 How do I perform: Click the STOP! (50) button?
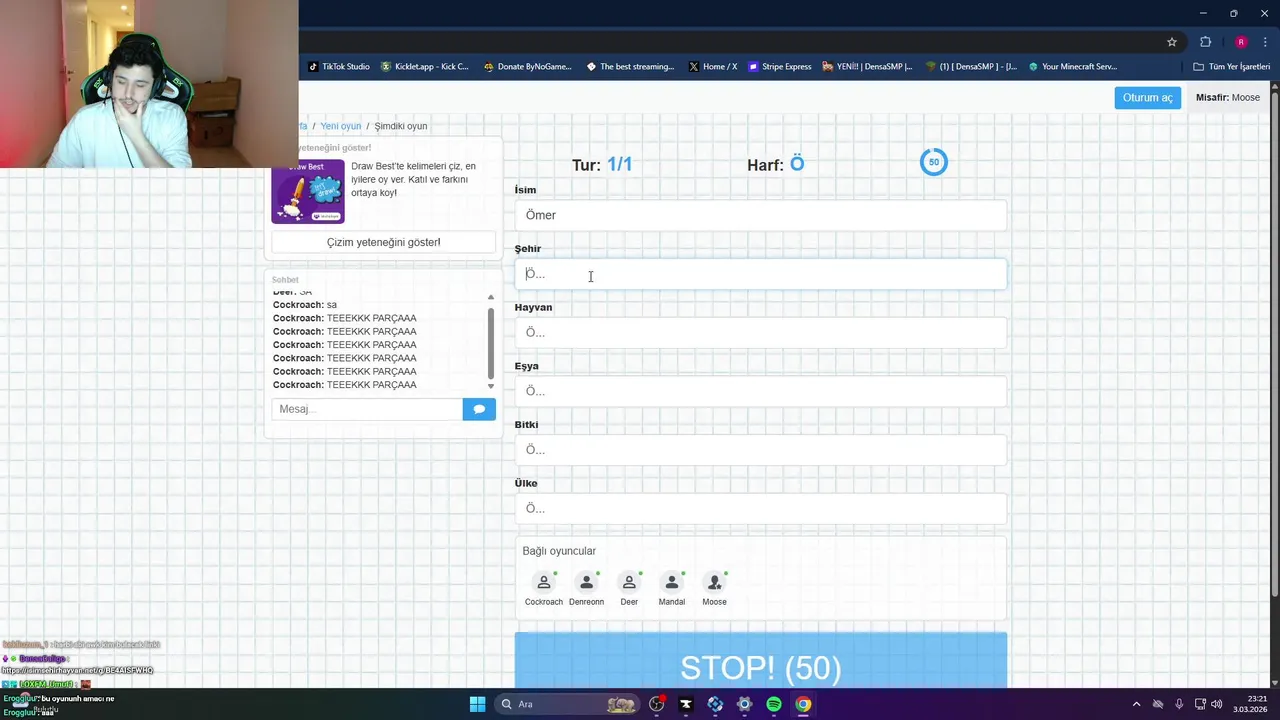click(x=760, y=661)
